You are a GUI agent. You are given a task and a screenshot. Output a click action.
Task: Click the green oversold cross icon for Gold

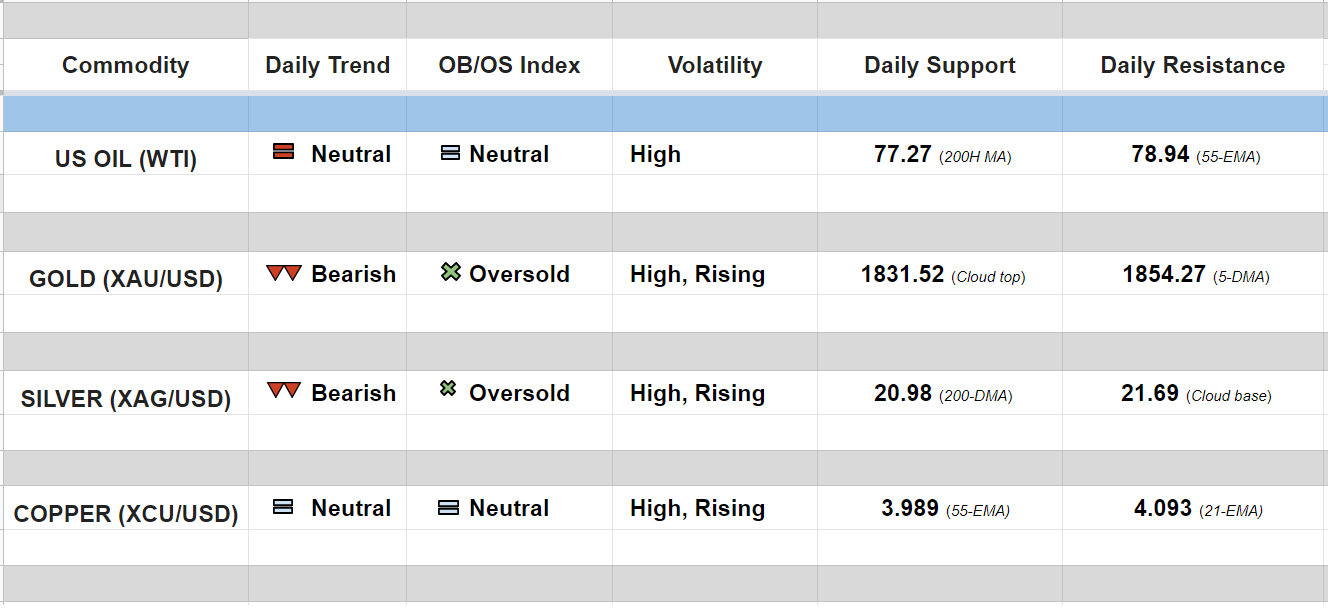click(450, 272)
